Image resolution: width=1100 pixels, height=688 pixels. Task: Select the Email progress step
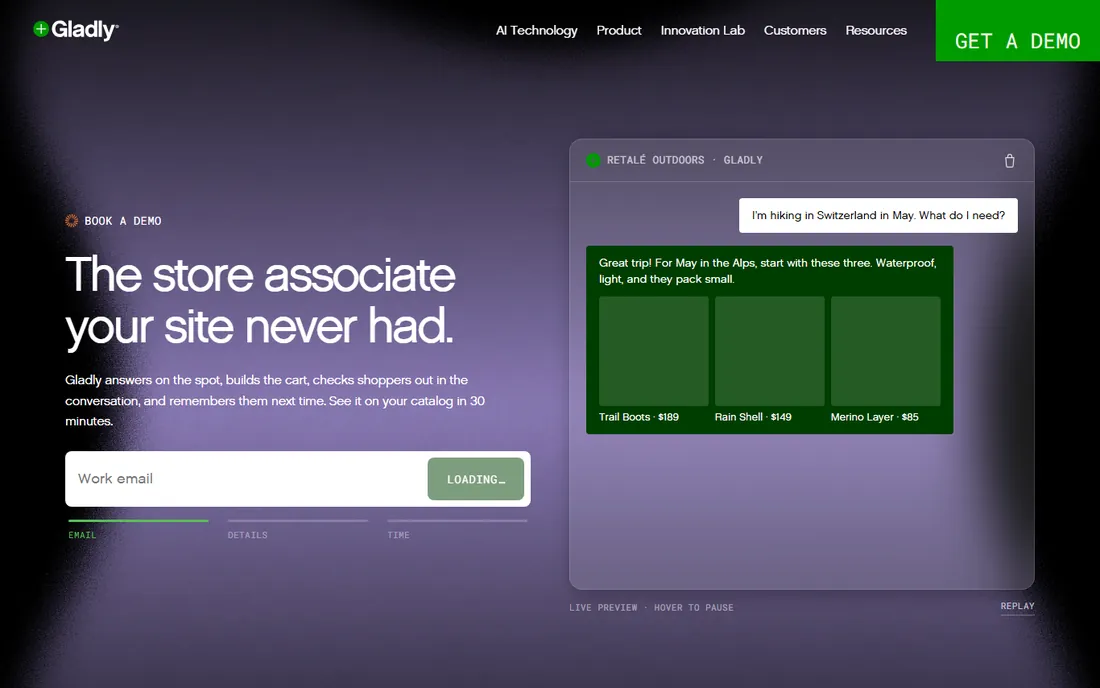[138, 529]
